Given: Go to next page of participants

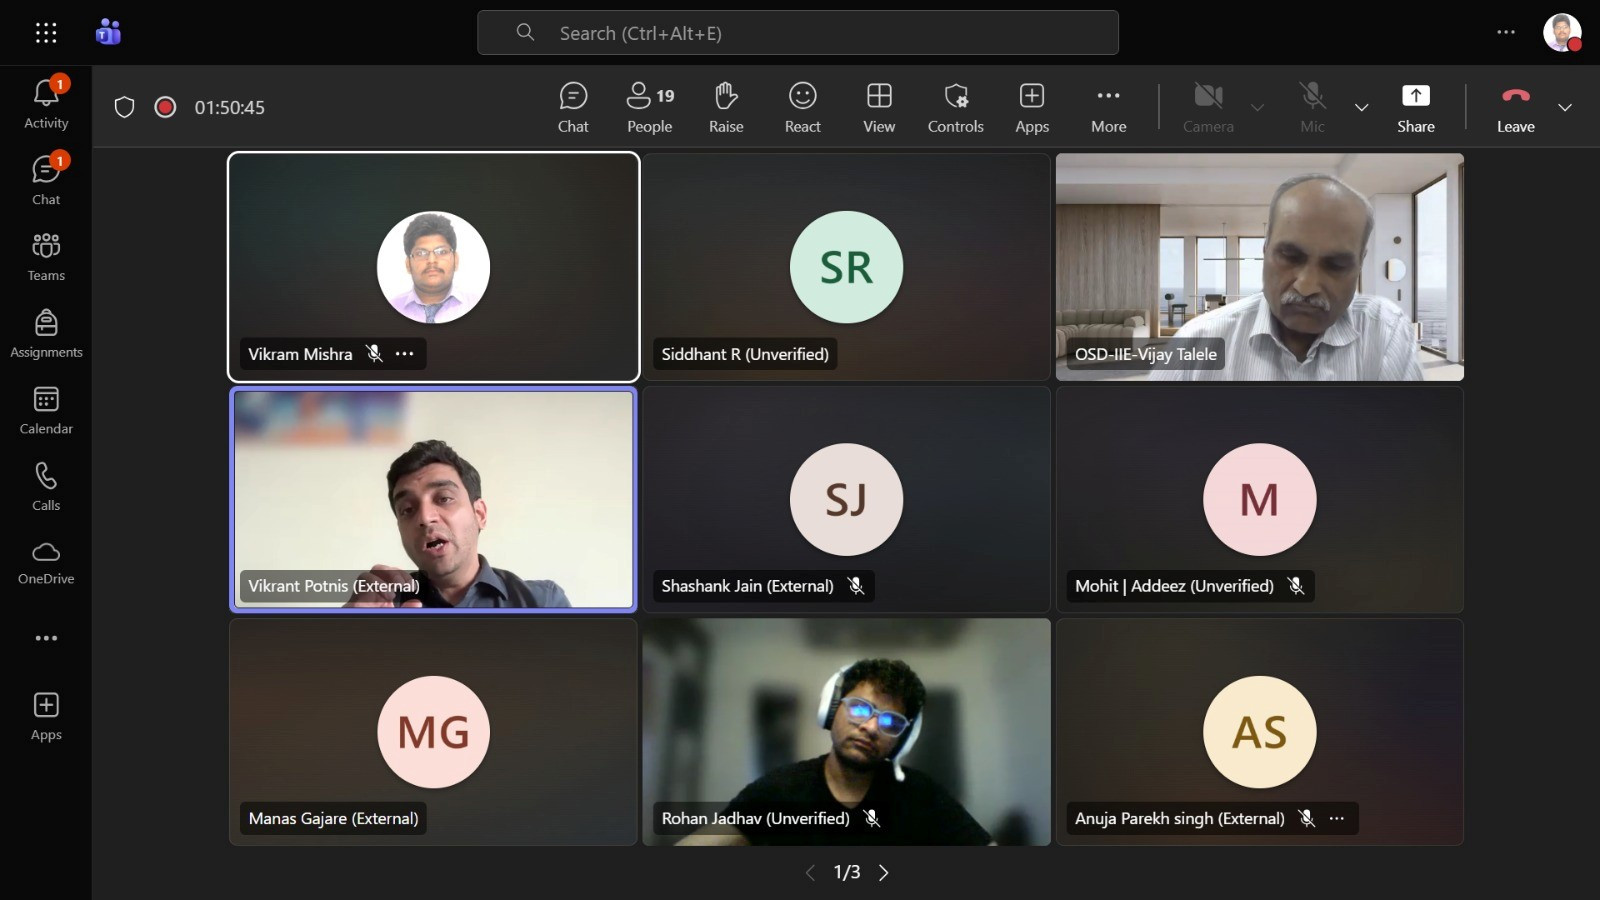Looking at the screenshot, I should (x=884, y=873).
